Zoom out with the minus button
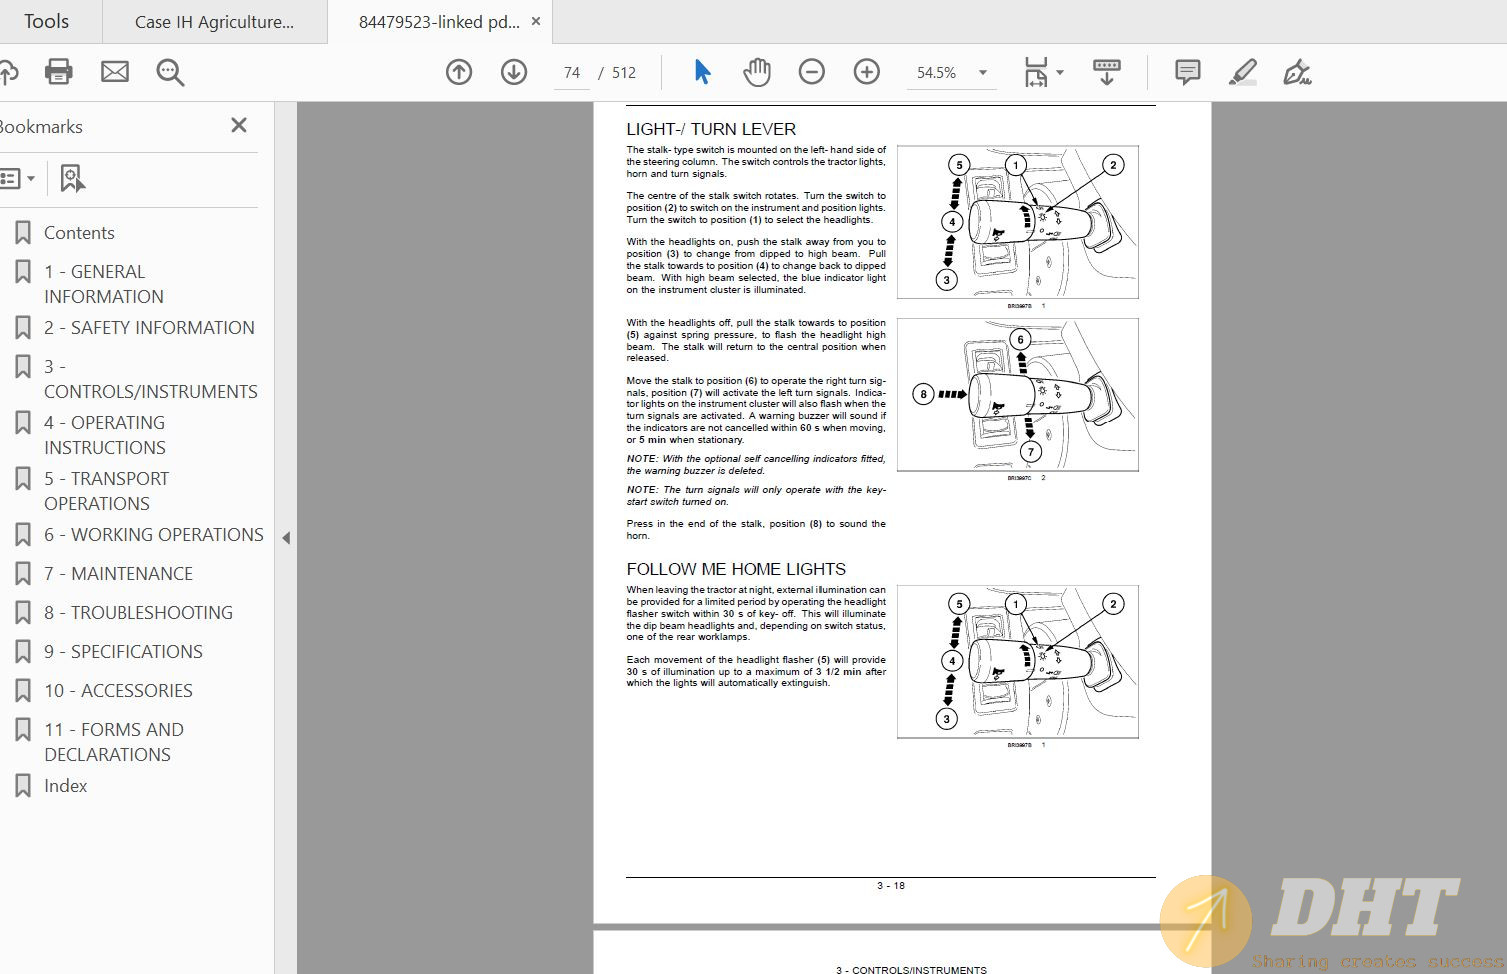The width and height of the screenshot is (1507, 974). 812,72
